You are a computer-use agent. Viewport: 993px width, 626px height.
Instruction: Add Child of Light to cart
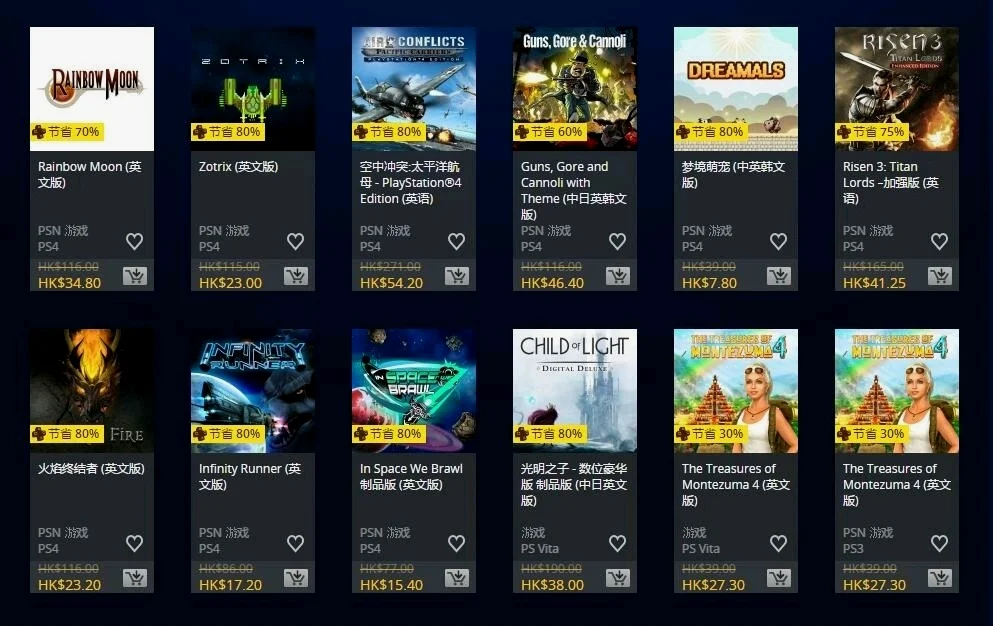tap(617, 578)
